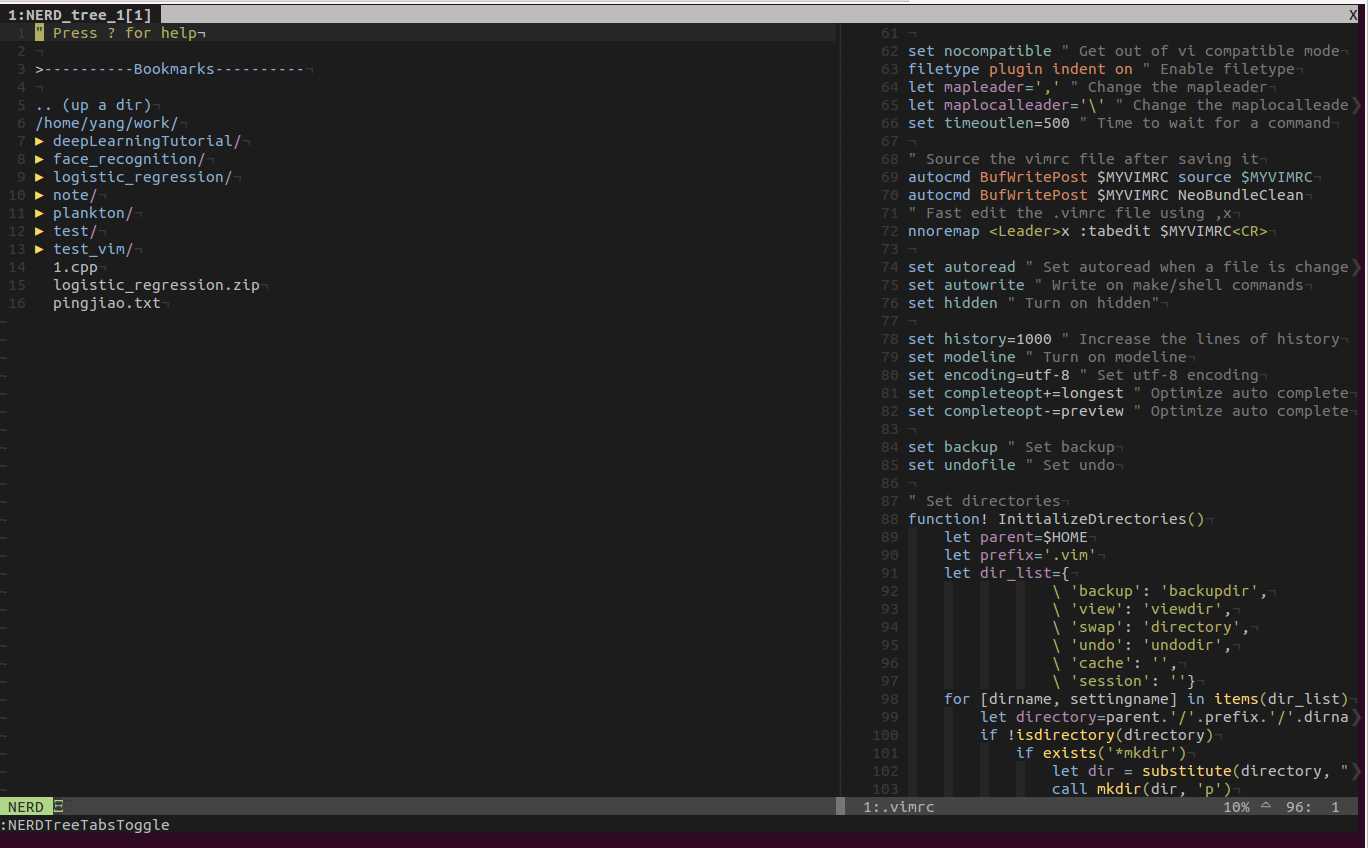Click the 'set backup' line
This screenshot has width=1368, height=848.
click(x=1011, y=447)
